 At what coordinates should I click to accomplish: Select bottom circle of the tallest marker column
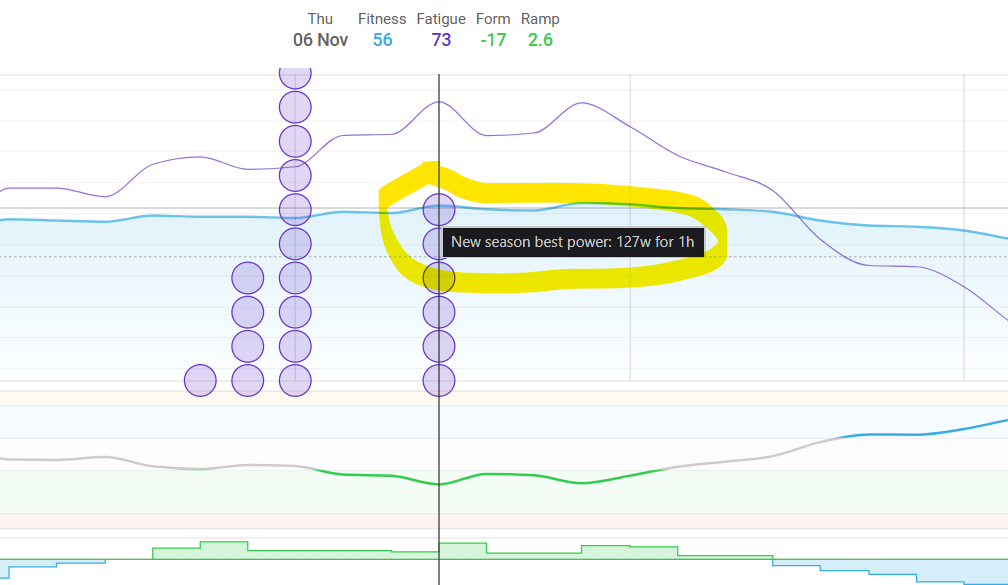295,381
